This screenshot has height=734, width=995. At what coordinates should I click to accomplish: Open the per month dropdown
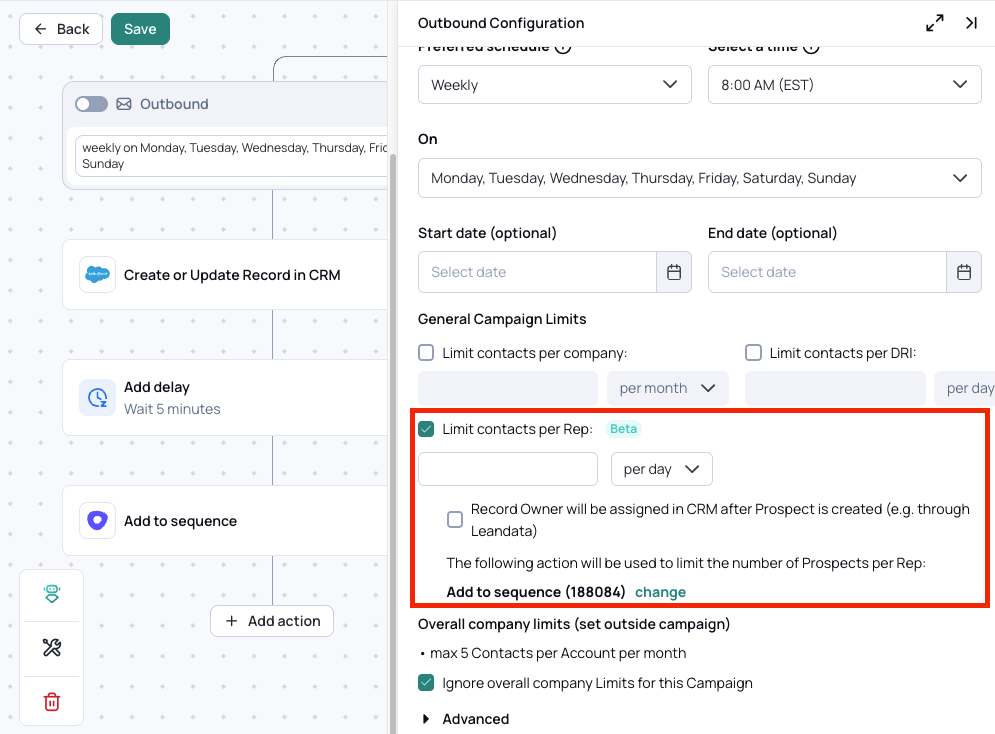668,388
